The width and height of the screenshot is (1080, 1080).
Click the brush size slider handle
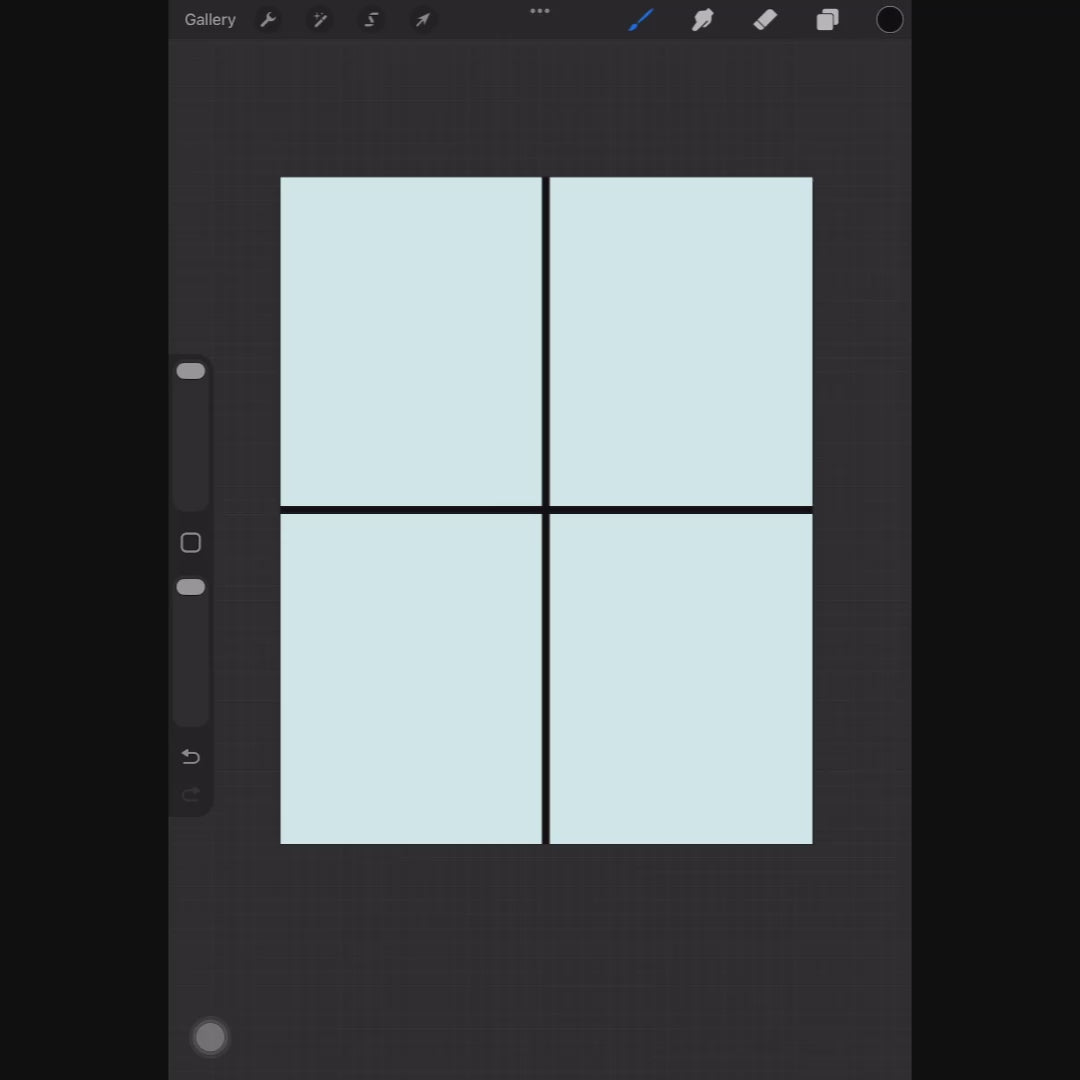tap(191, 371)
